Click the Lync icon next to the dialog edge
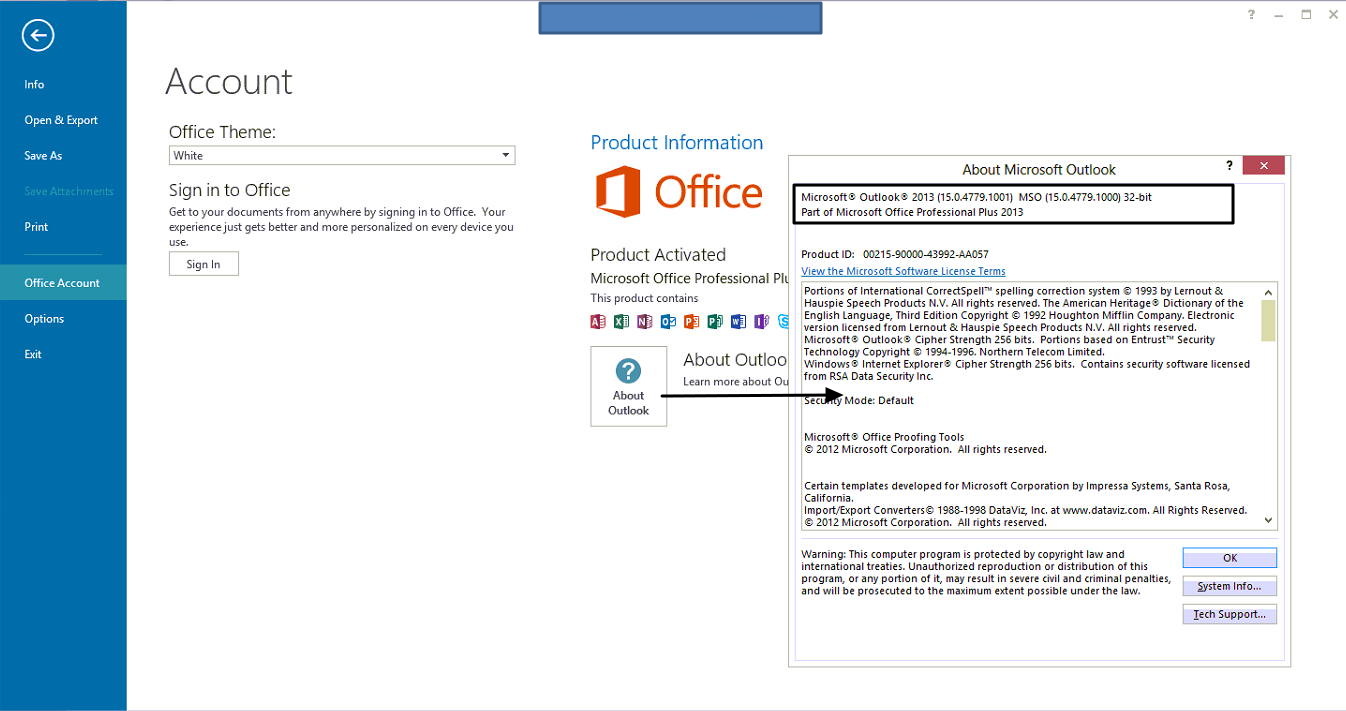Screen dimensions: 1346x711 pos(785,321)
